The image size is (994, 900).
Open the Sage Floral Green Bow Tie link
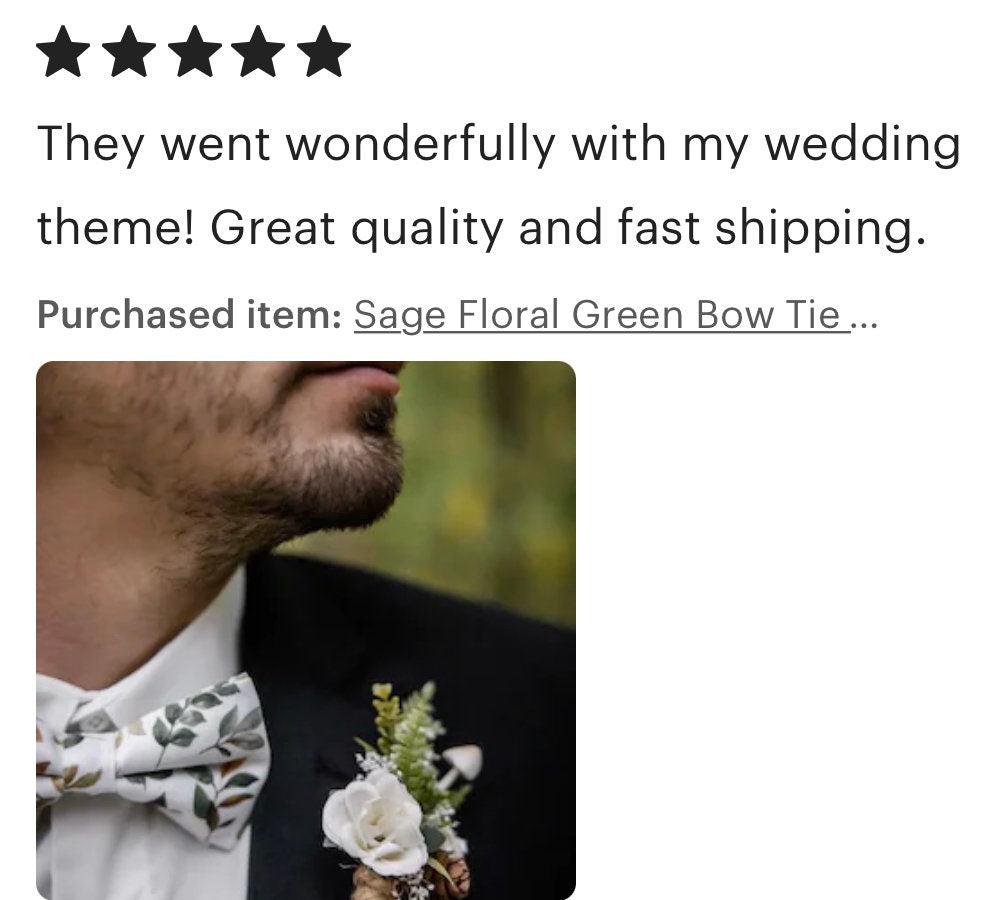click(x=602, y=315)
